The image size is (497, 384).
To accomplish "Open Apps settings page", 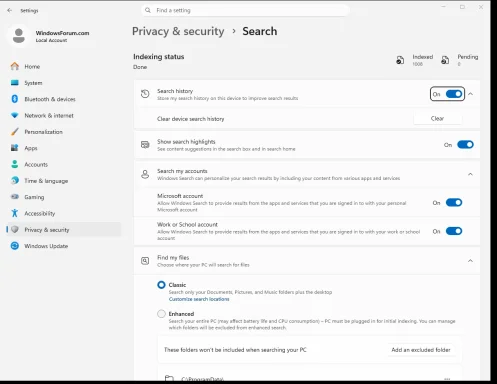I will [x=64, y=148].
